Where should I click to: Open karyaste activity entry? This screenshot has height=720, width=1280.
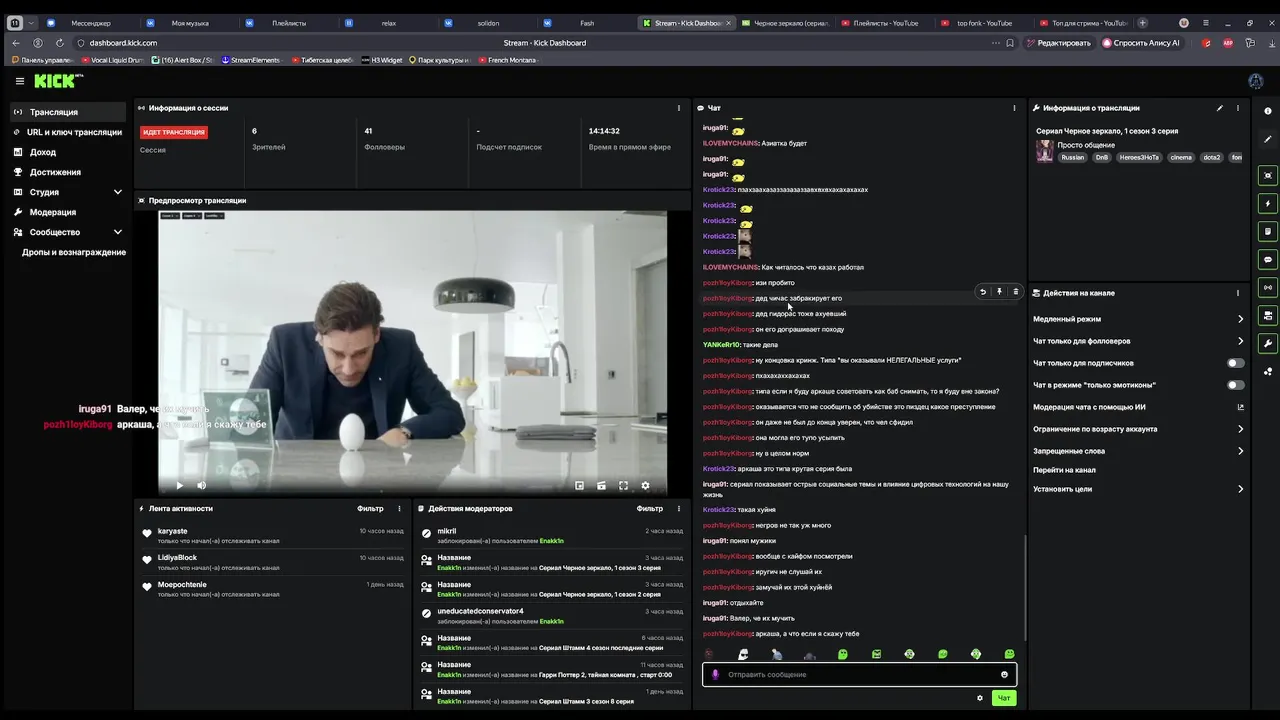coord(273,535)
